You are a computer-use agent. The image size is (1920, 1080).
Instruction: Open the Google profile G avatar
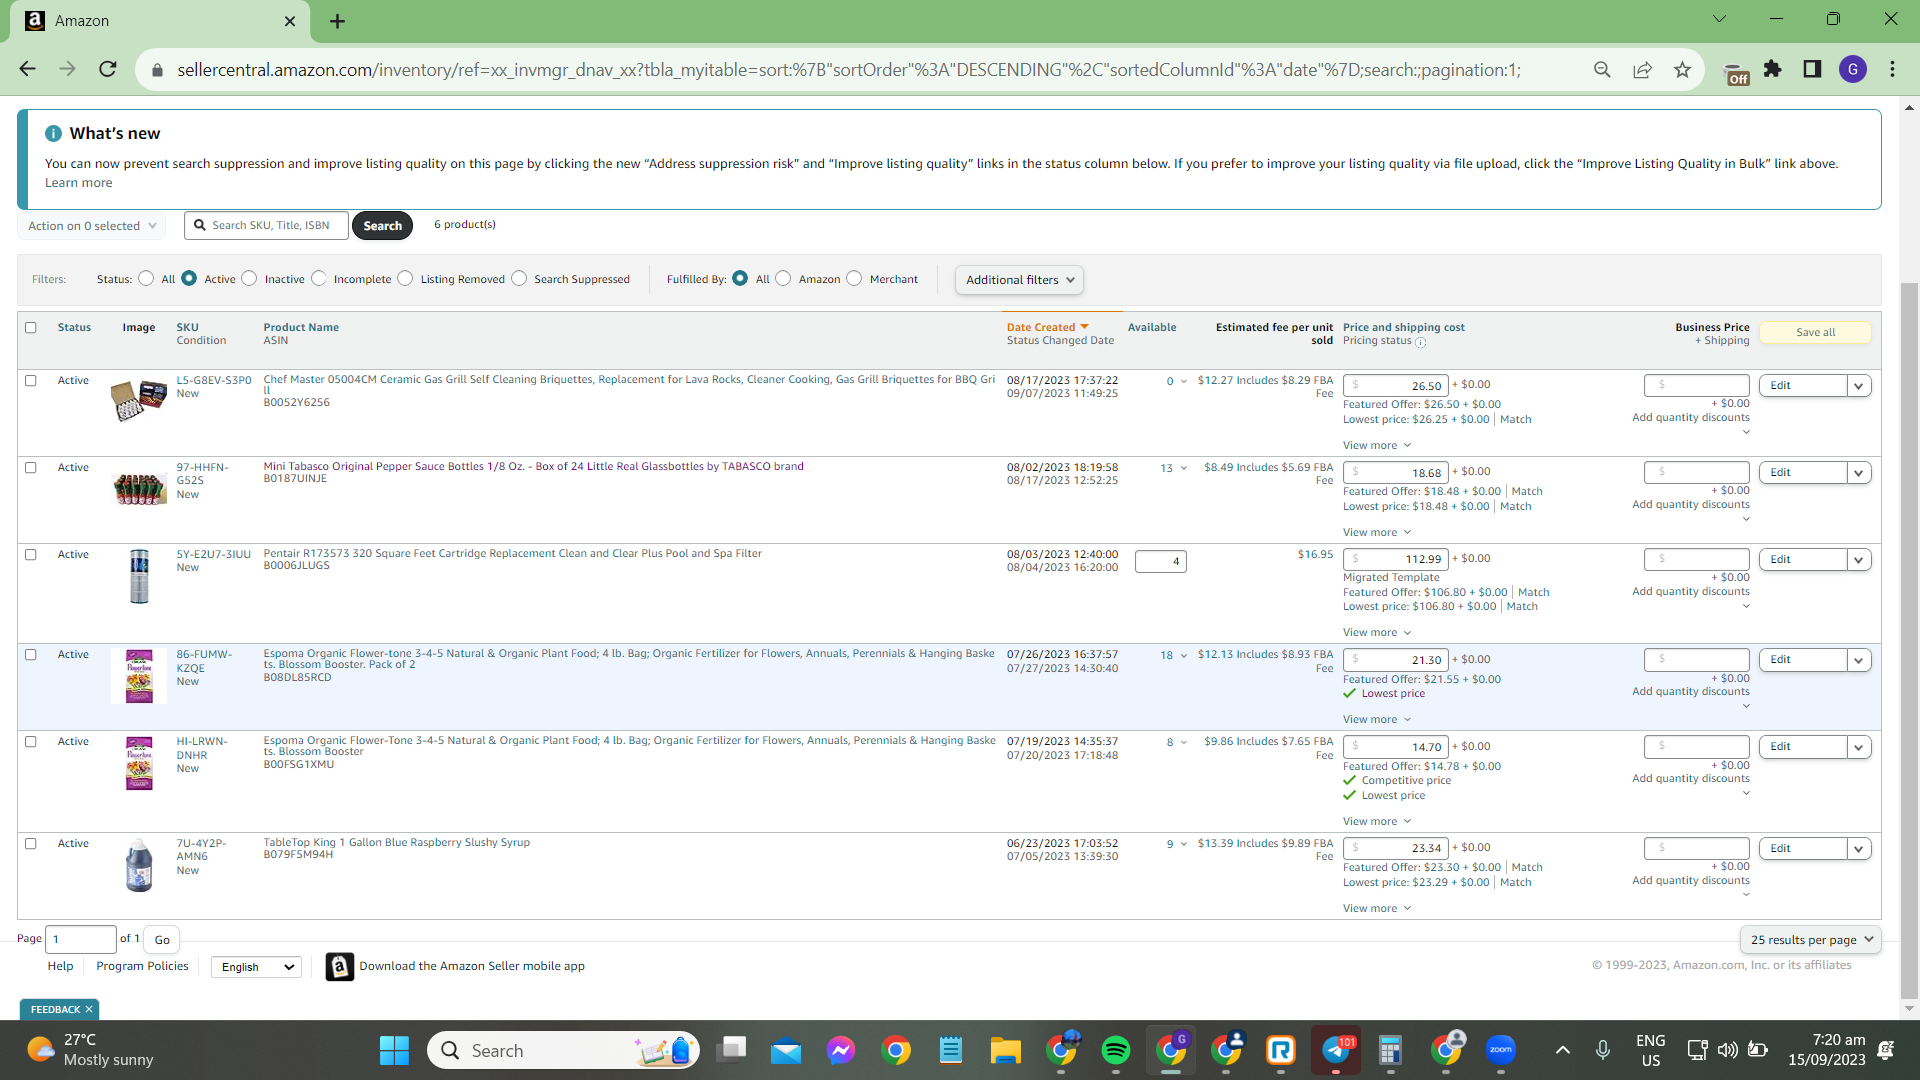1853,69
